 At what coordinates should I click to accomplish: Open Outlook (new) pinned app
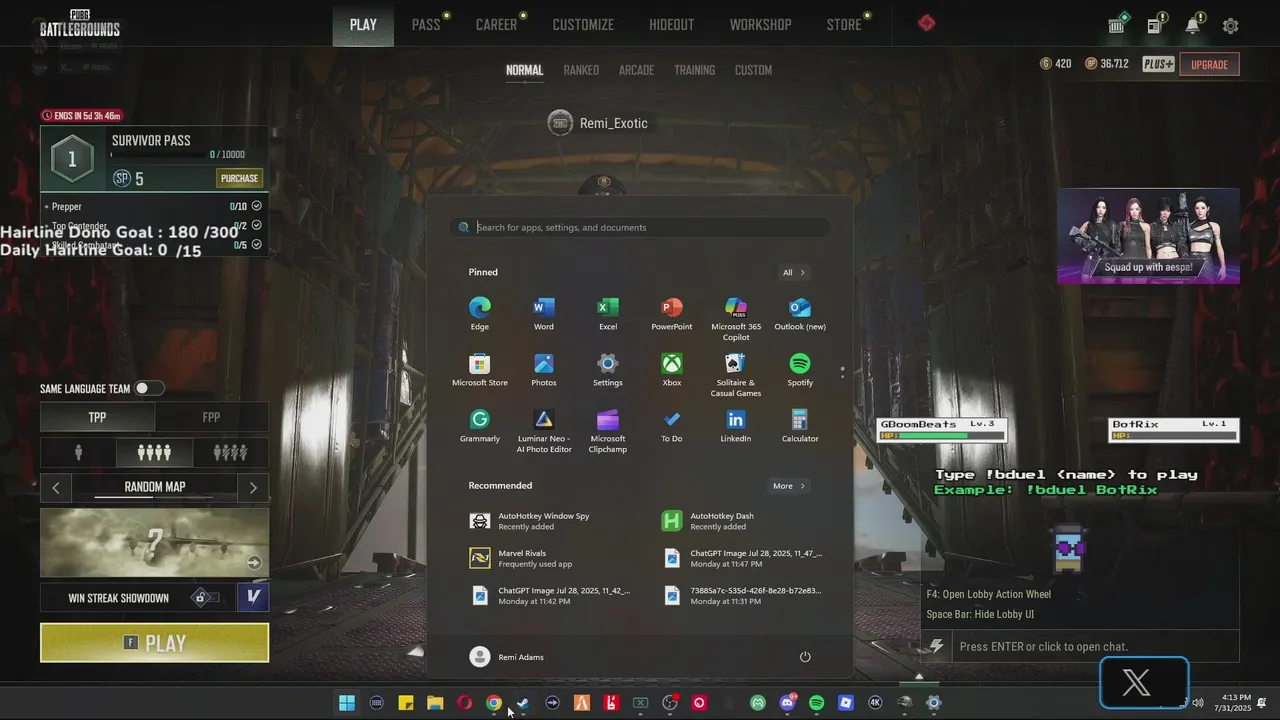(800, 313)
